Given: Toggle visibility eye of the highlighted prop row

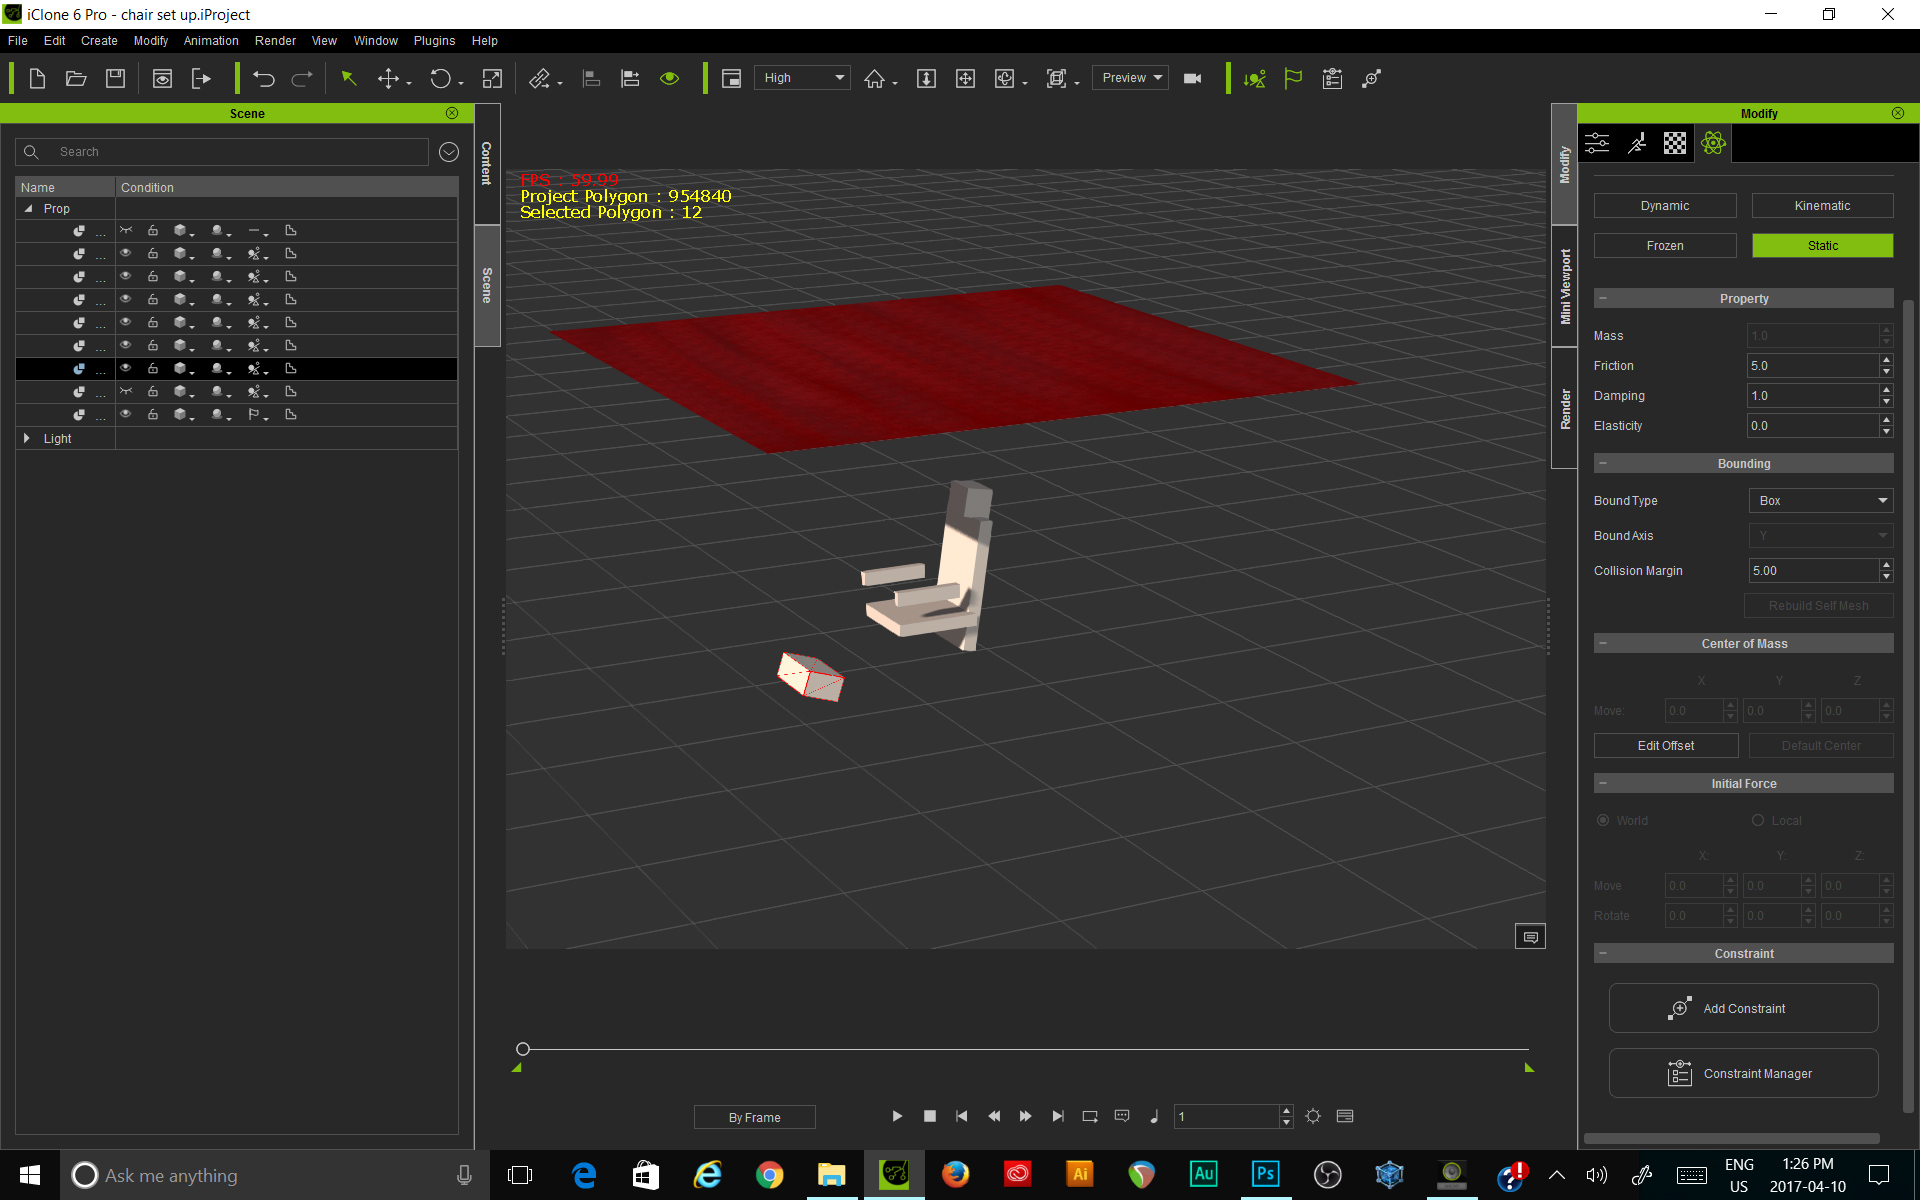Looking at the screenshot, I should coord(126,368).
